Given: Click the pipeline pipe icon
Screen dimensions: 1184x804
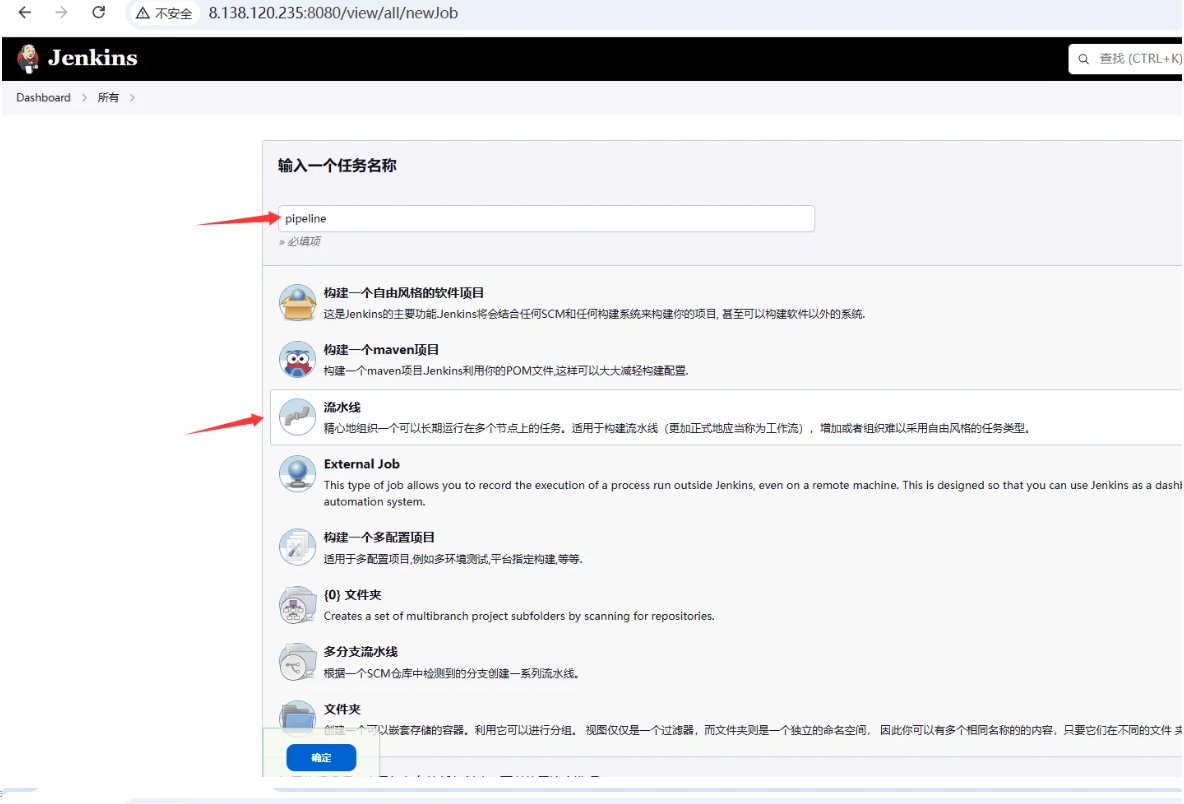Looking at the screenshot, I should (x=298, y=417).
